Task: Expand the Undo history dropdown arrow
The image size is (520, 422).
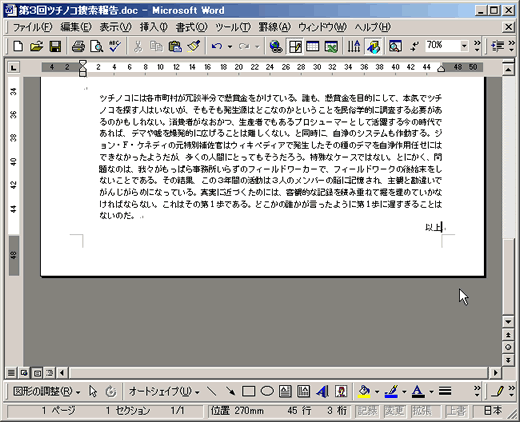Action: [x=230, y=46]
